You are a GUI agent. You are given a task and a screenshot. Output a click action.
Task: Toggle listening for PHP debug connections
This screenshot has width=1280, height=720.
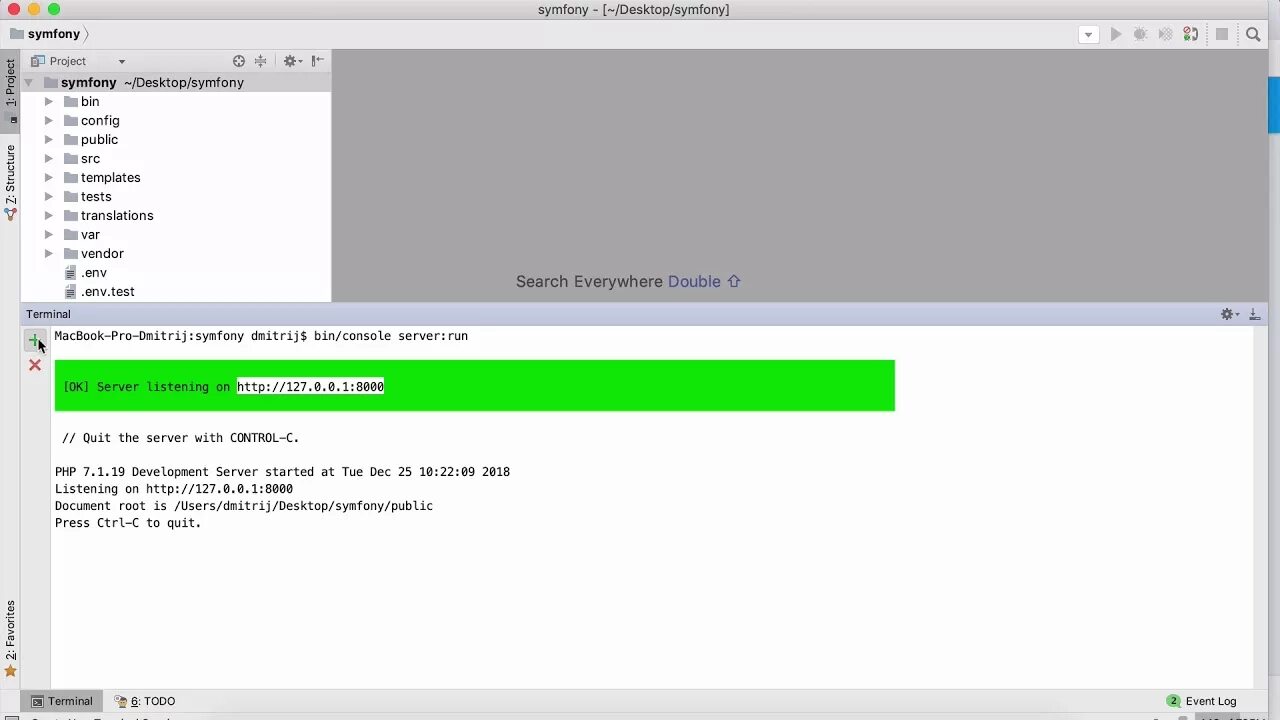click(x=1190, y=34)
